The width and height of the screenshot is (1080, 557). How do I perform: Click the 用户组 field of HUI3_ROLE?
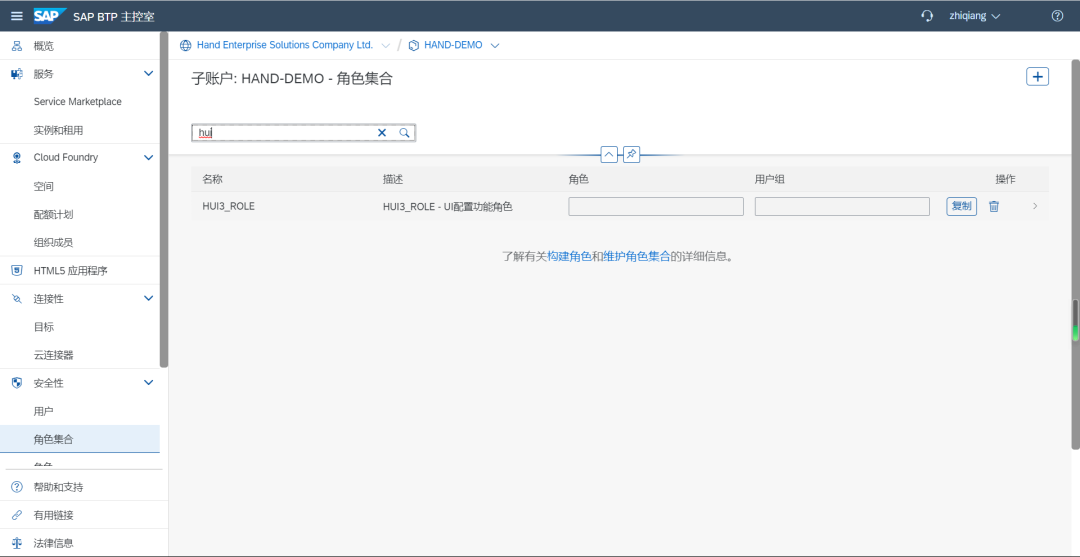pyautogui.click(x=842, y=207)
